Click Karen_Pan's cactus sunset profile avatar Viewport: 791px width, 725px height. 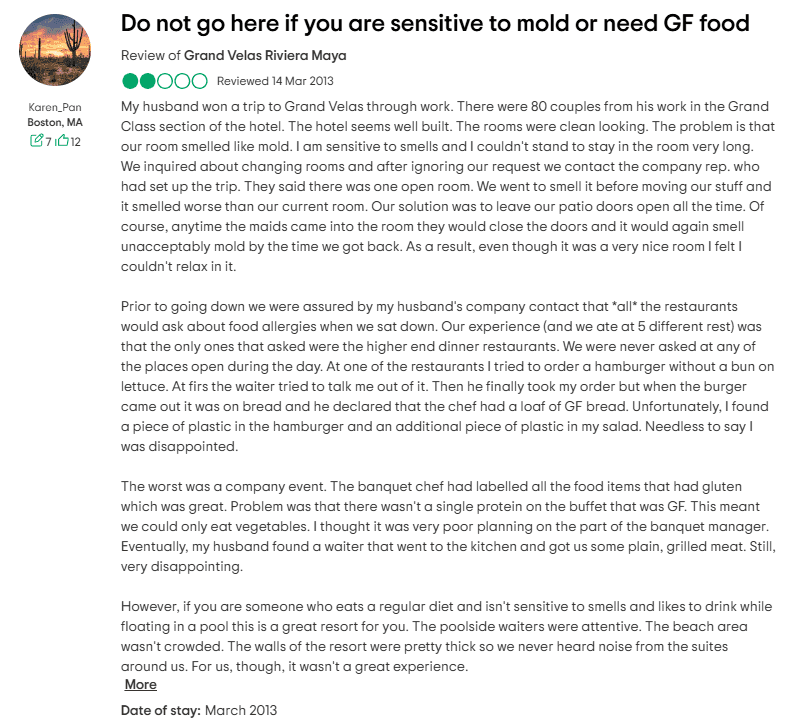[x=55, y=51]
